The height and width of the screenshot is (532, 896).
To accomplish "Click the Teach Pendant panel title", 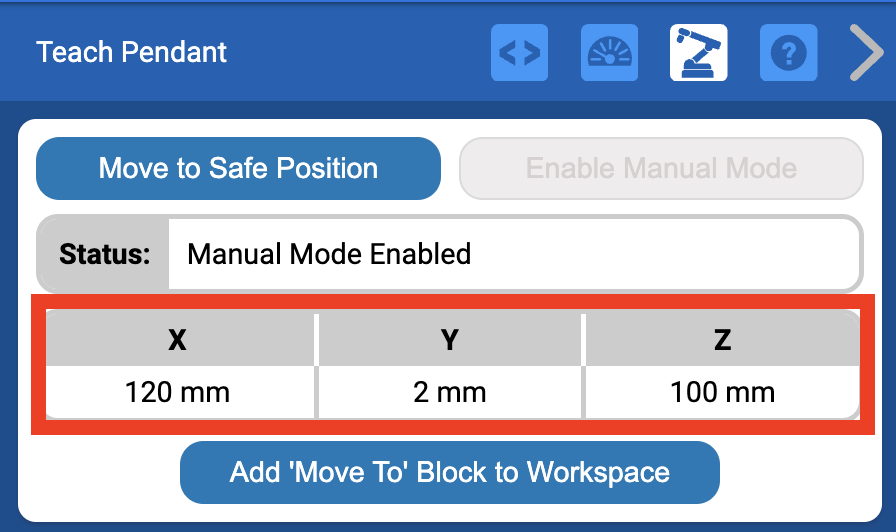I will [132, 52].
